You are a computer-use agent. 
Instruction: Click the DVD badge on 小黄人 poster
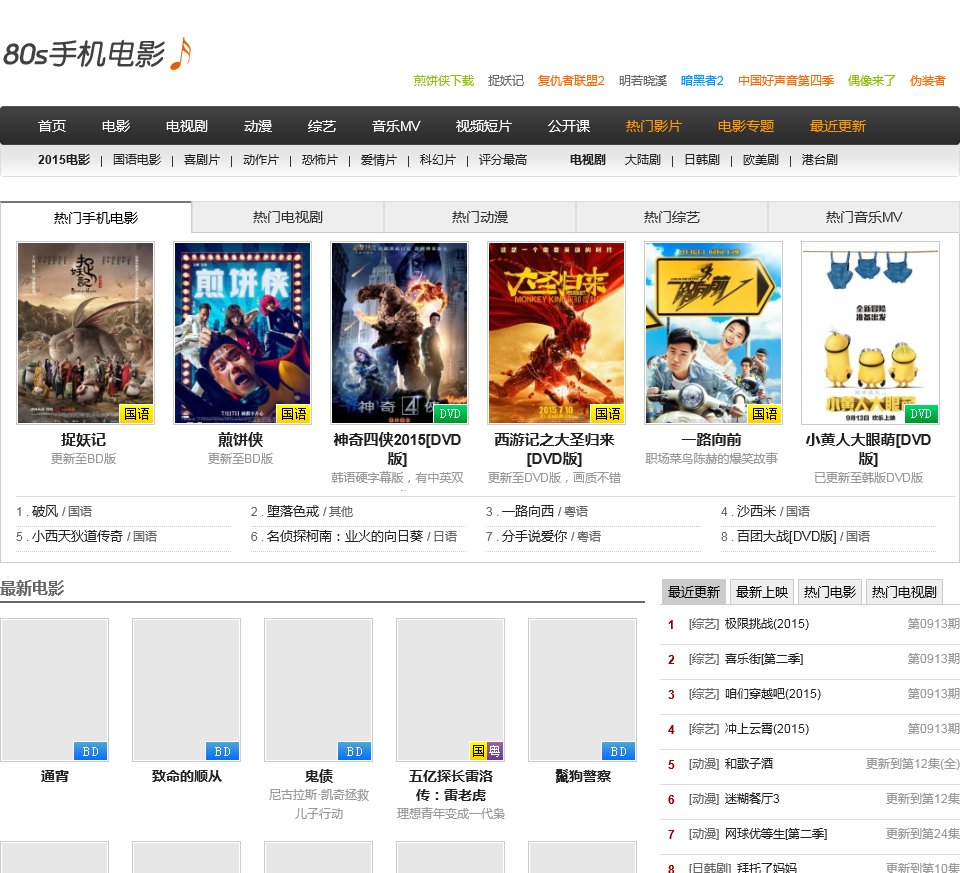coord(921,414)
